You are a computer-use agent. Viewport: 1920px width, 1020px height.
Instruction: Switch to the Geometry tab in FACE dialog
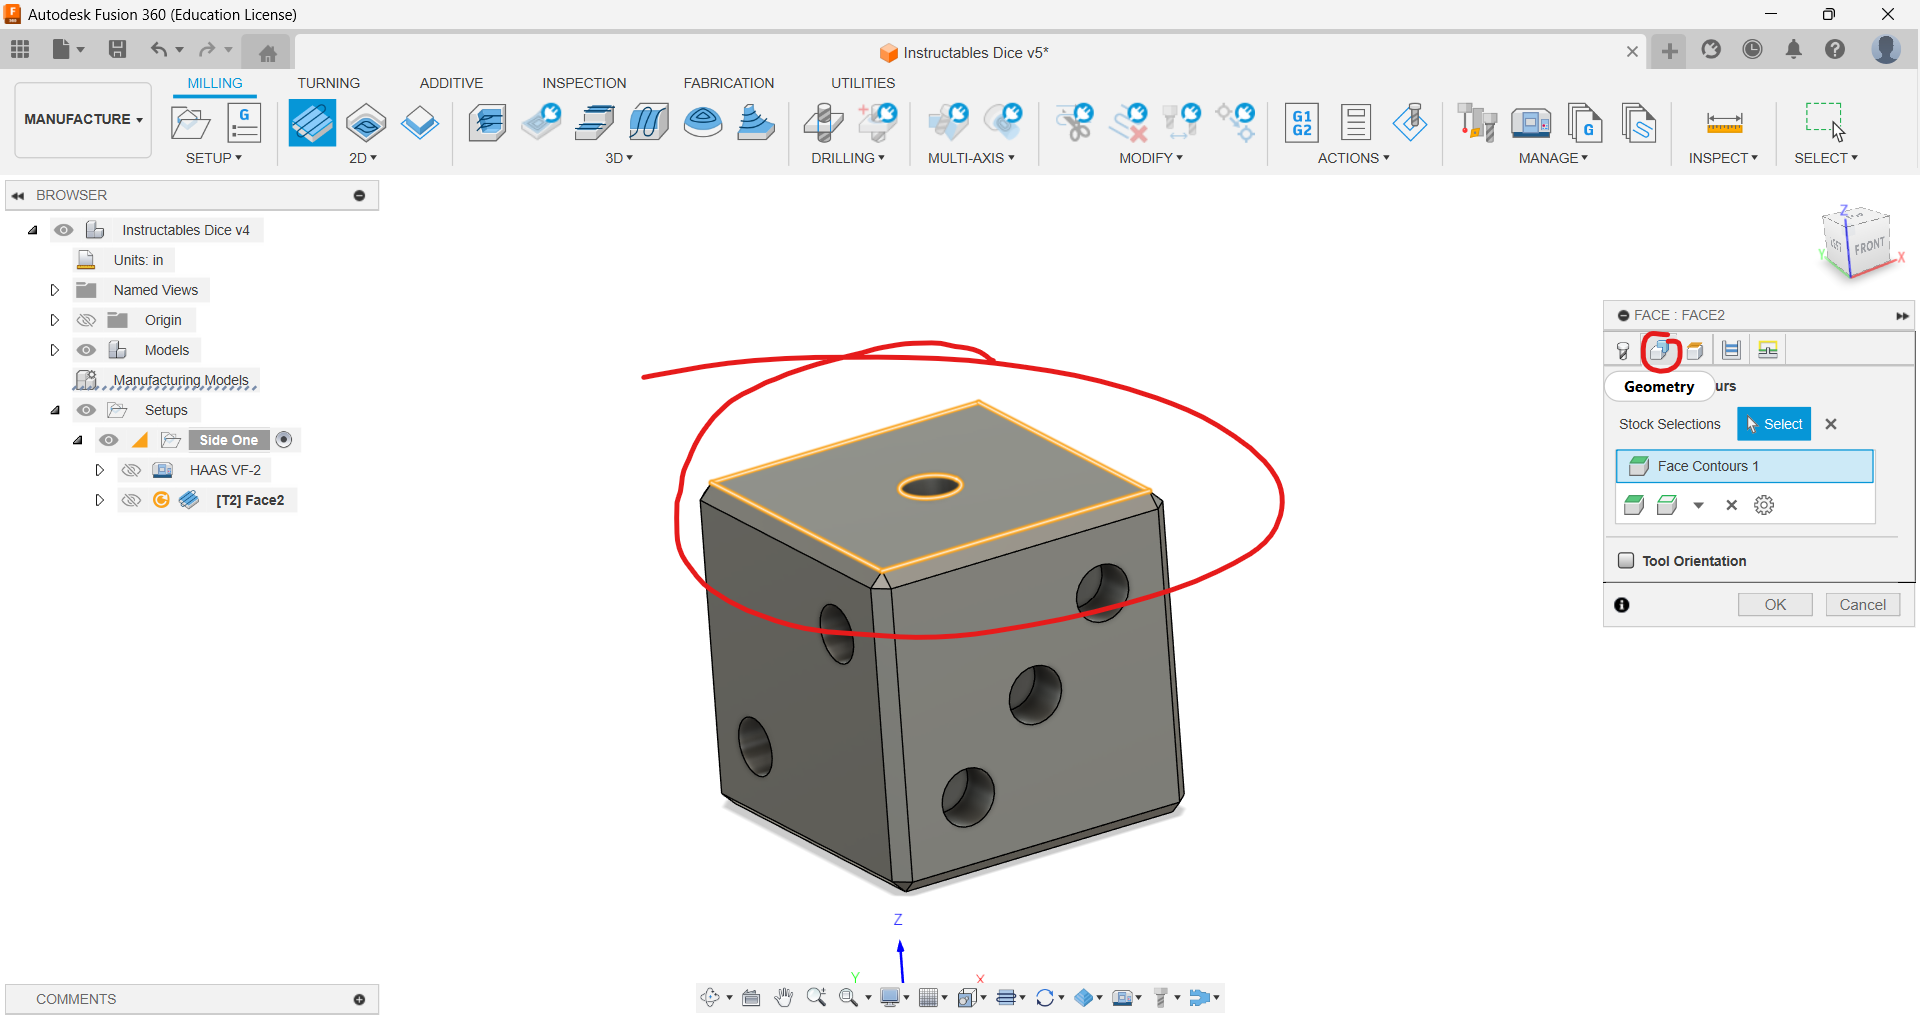1658,386
